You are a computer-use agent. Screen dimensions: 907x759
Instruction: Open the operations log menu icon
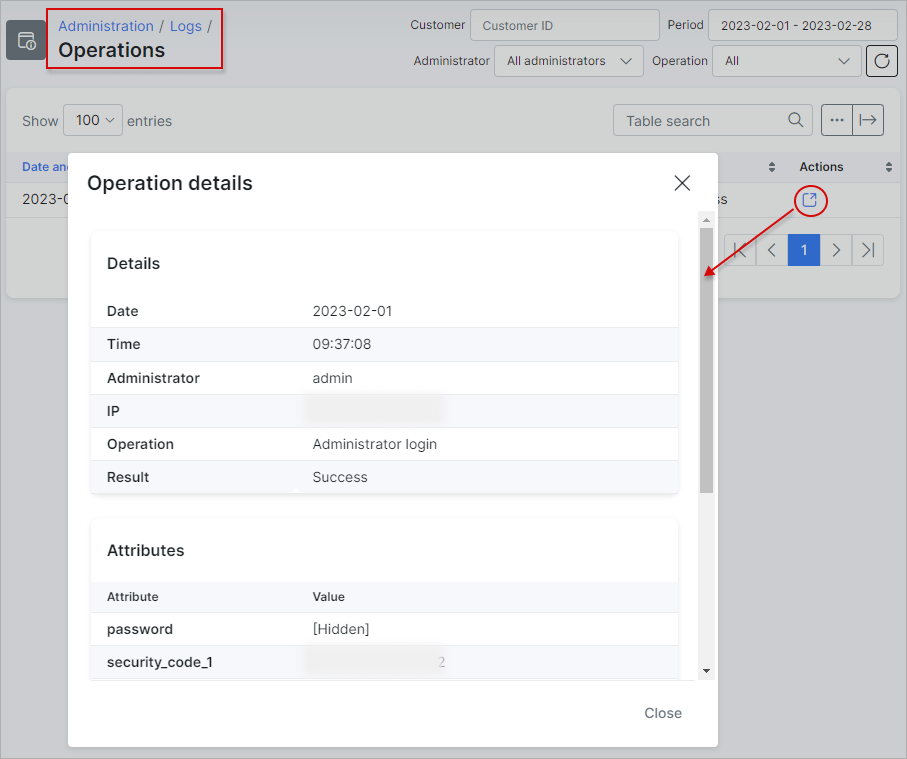[26, 40]
